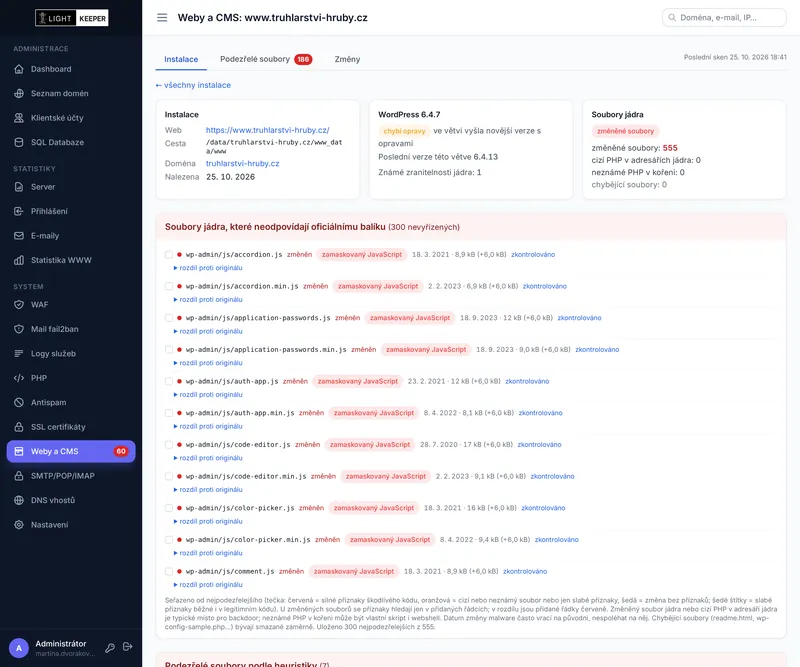Screen dimensions: 800x667
Task: Check the color-picker.js file checkbox
Action: (169, 508)
